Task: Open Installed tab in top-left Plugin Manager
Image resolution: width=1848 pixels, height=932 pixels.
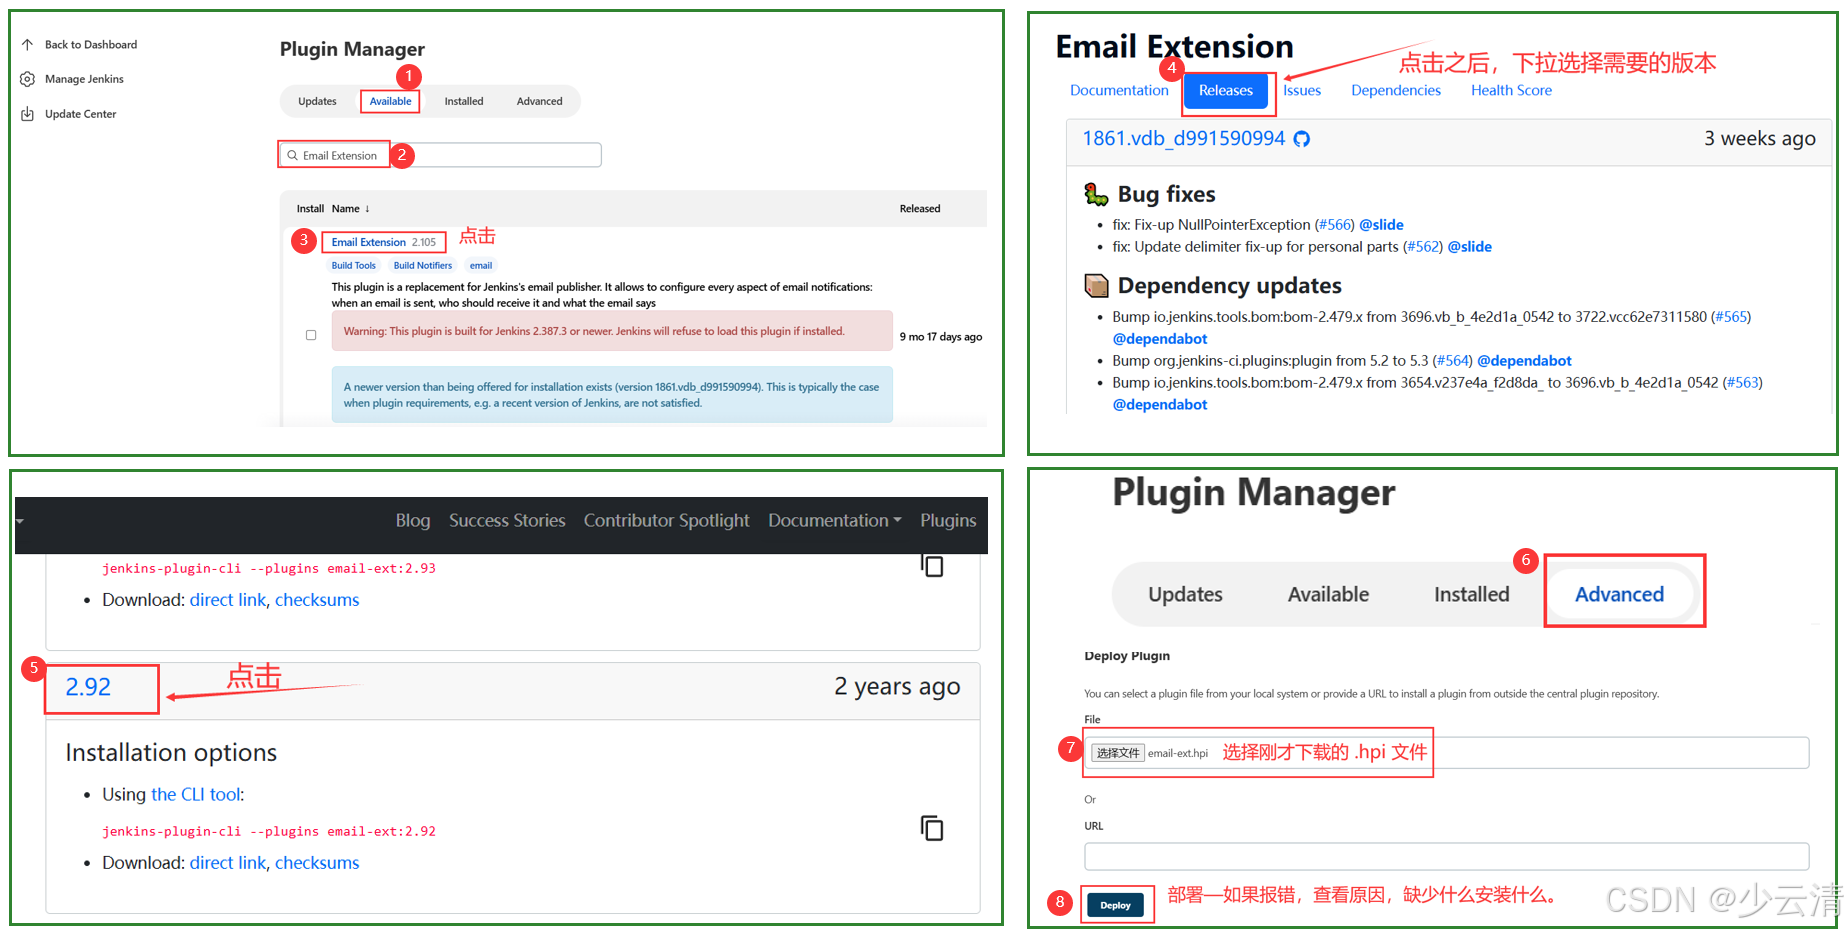Action: tap(464, 101)
